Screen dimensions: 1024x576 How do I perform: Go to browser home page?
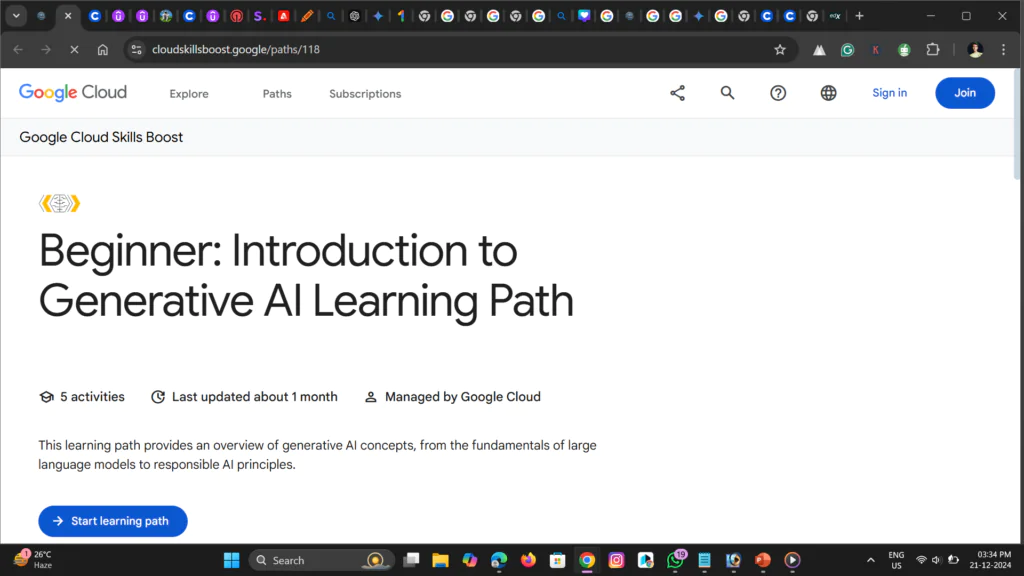coord(103,50)
